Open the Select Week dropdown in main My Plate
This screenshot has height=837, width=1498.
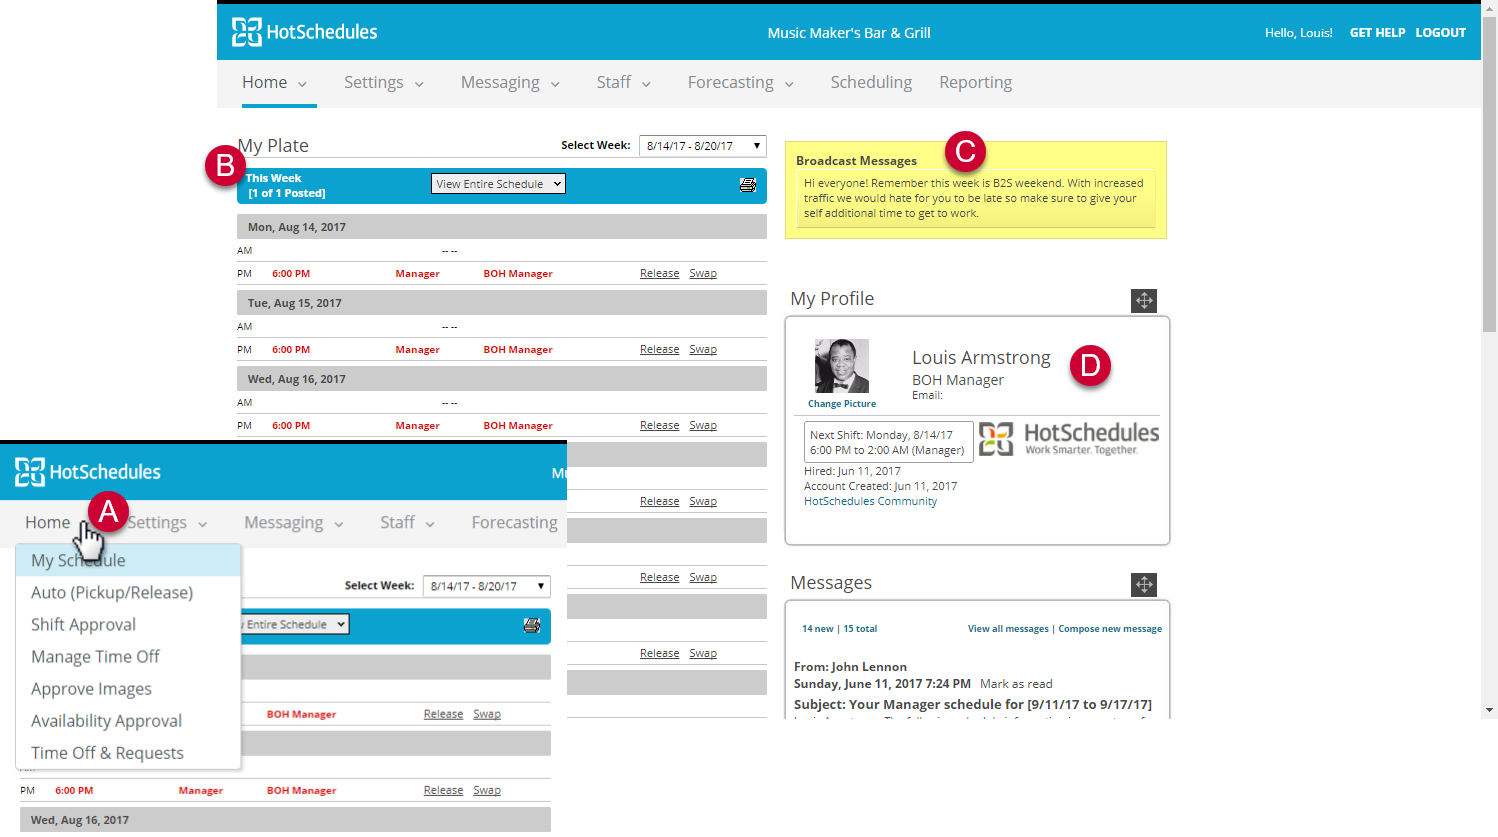pyautogui.click(x=703, y=146)
